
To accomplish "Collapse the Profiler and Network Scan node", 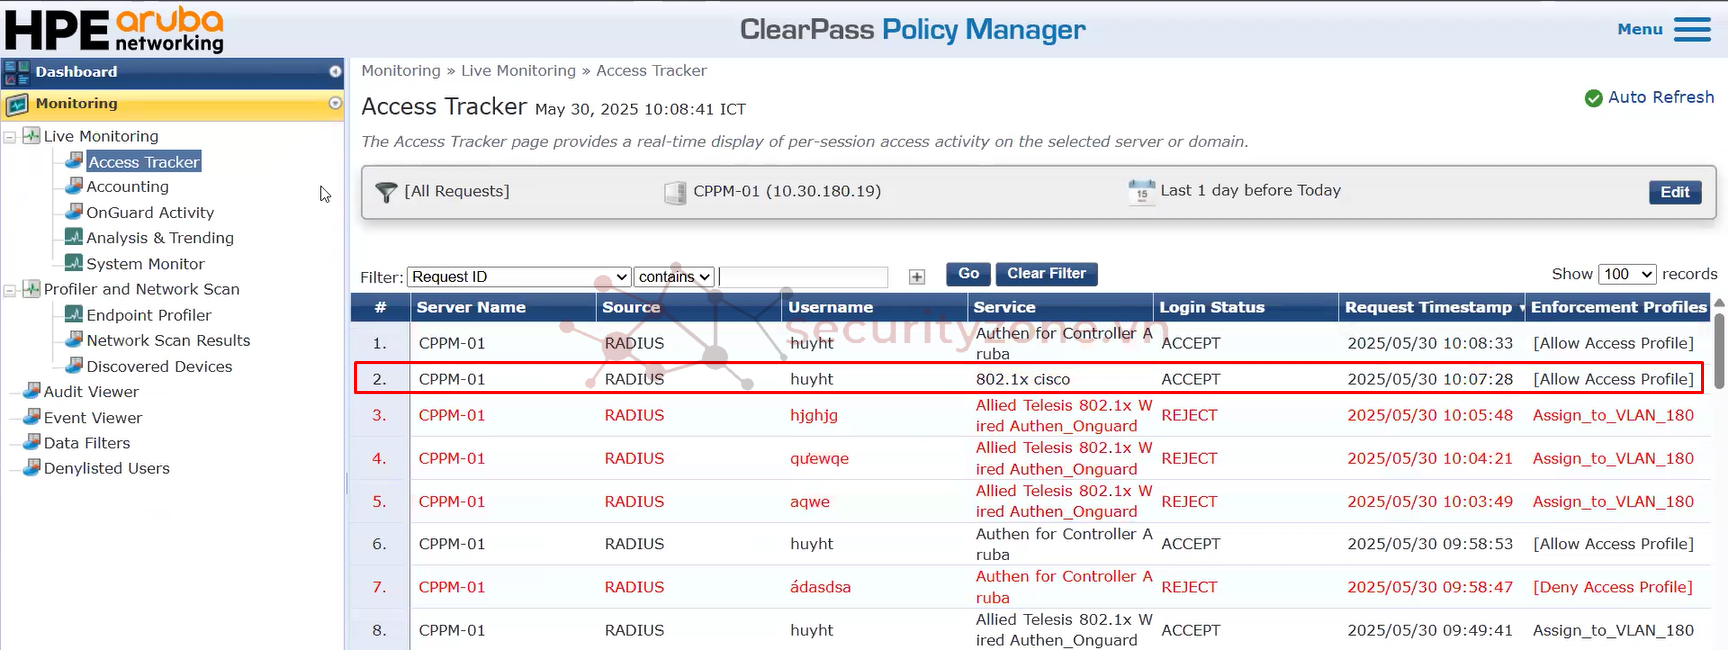I will pyautogui.click(x=10, y=290).
